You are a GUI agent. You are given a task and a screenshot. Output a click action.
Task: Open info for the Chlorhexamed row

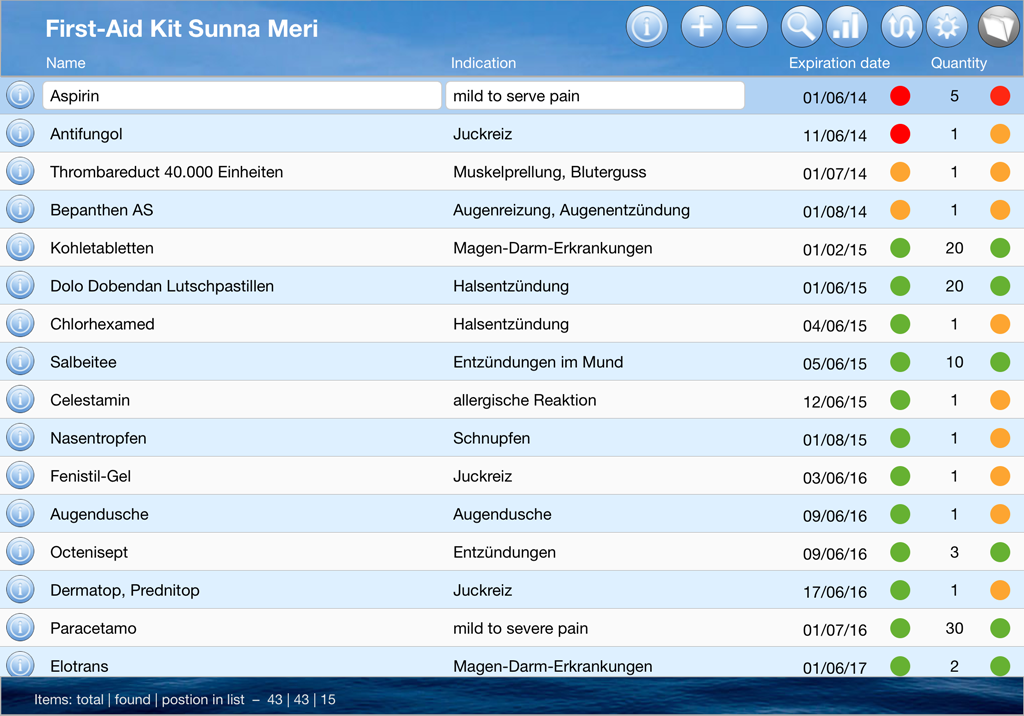coord(20,323)
